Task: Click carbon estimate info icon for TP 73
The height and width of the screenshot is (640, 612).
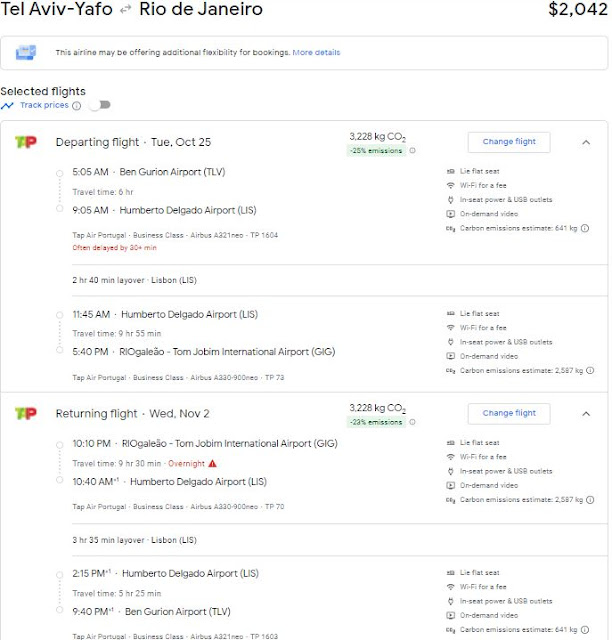Action: pyautogui.click(x=585, y=370)
